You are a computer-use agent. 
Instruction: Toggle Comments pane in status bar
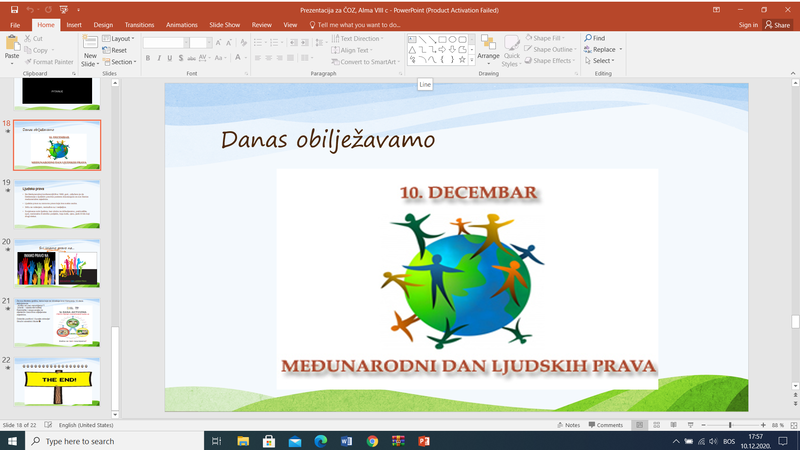[x=605, y=425]
